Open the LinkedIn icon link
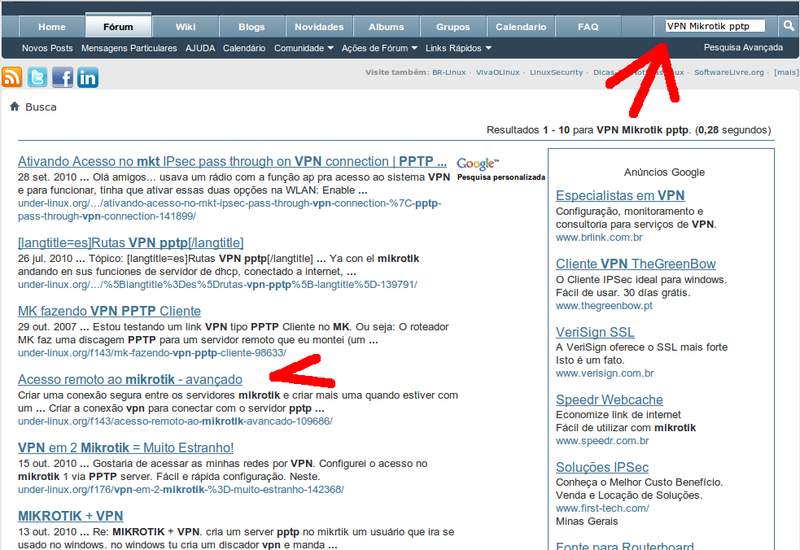The image size is (800, 550). coord(88,78)
